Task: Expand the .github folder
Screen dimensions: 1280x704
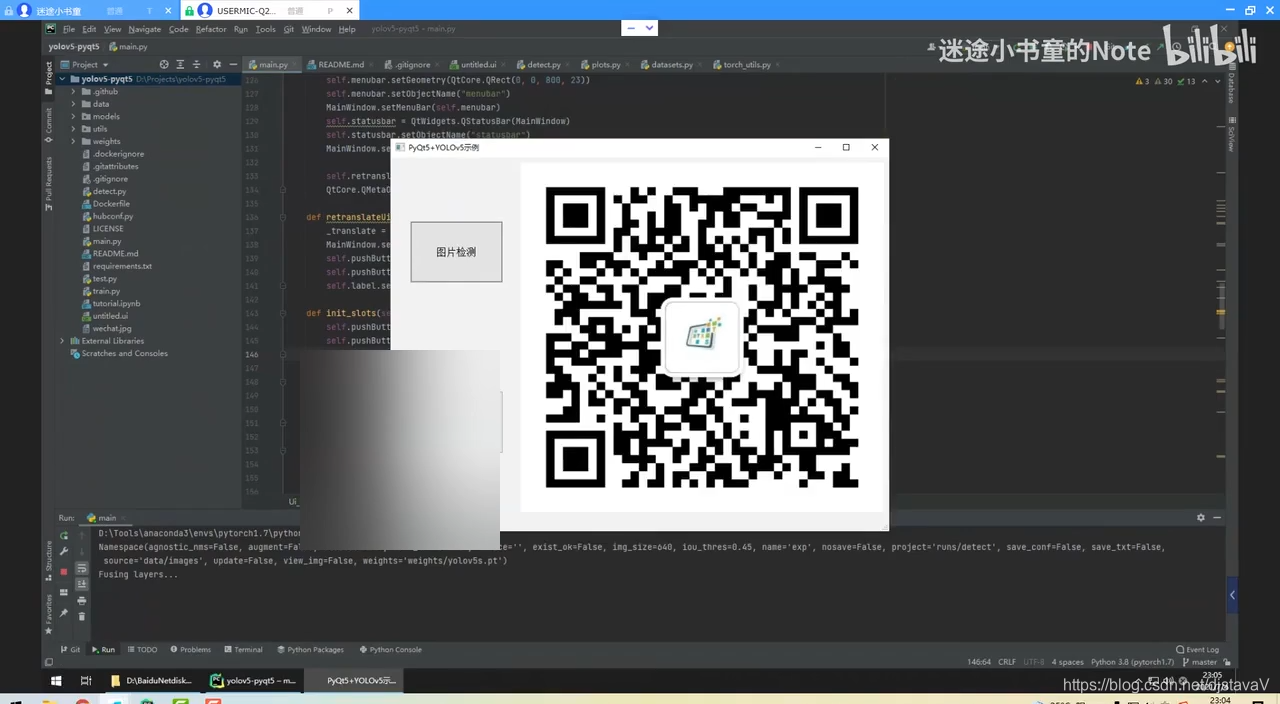Action: (73, 91)
